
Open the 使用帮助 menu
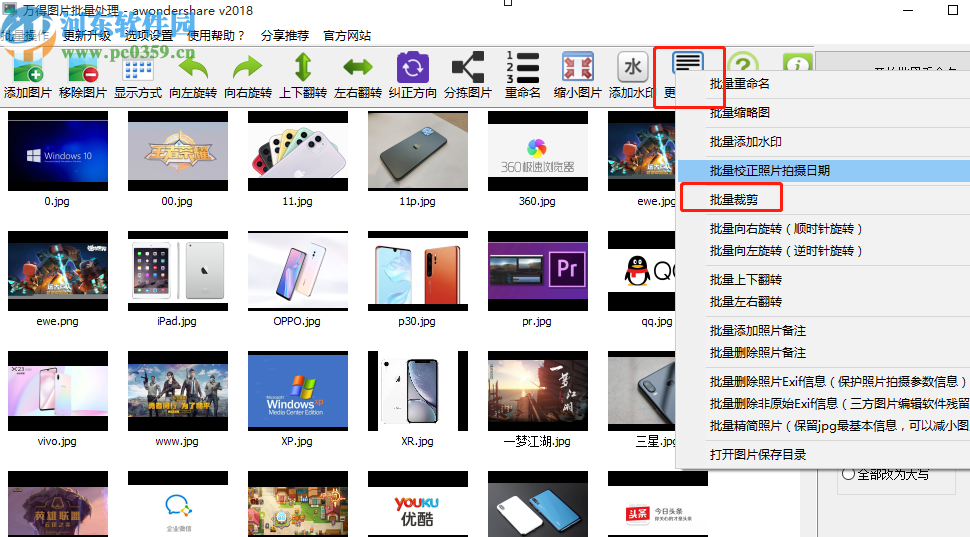(x=217, y=35)
